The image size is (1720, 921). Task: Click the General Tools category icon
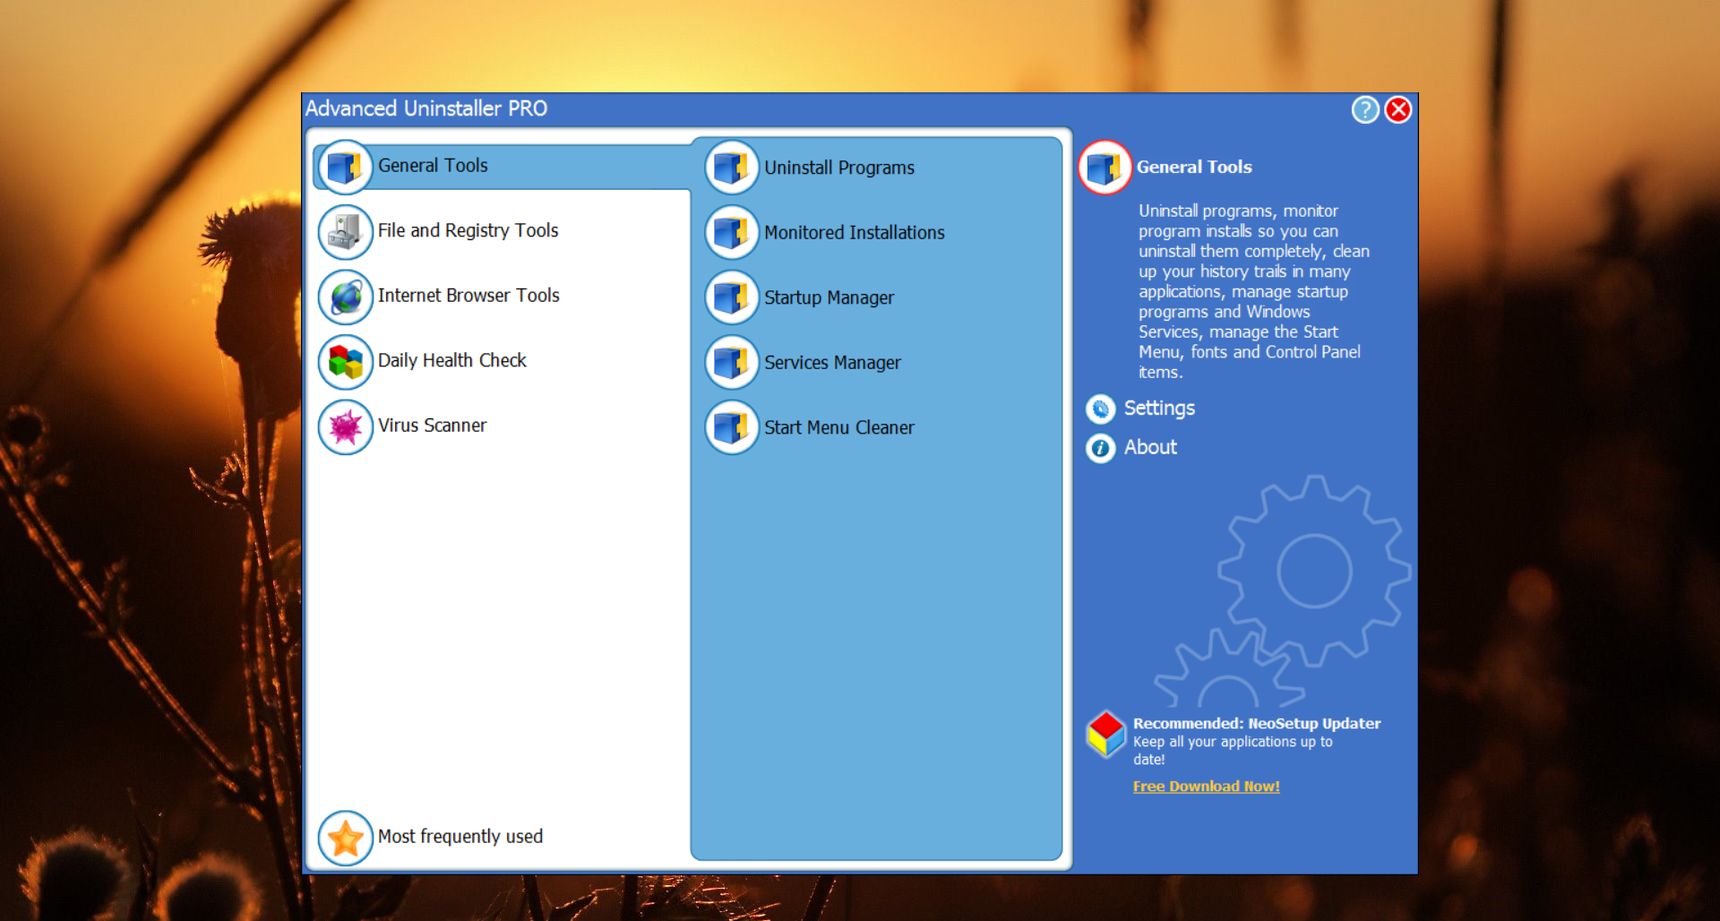tap(345, 167)
